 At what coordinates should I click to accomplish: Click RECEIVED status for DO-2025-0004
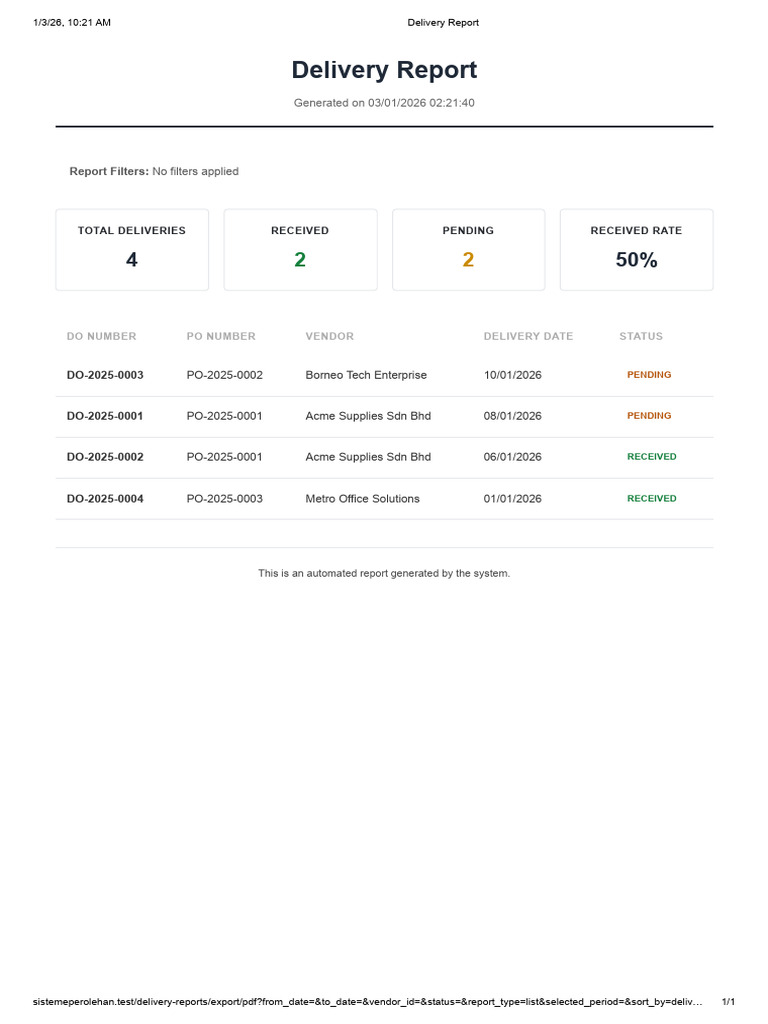coord(652,498)
